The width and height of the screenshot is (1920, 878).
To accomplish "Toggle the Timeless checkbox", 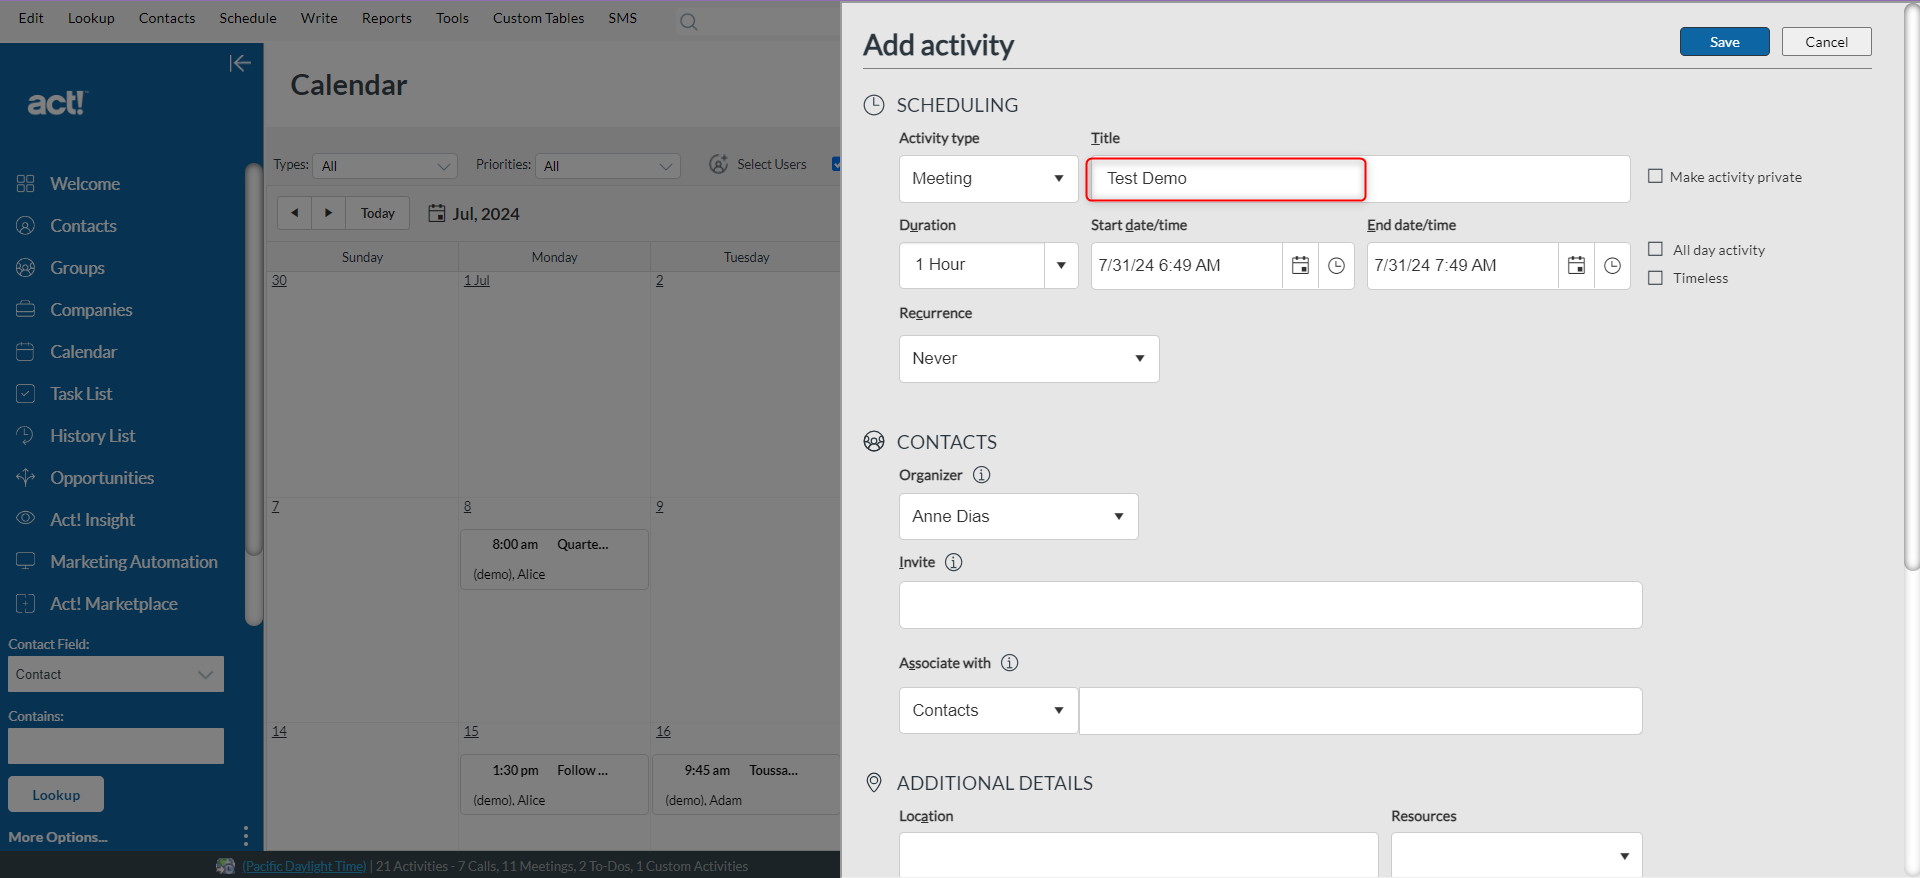I will [1655, 278].
